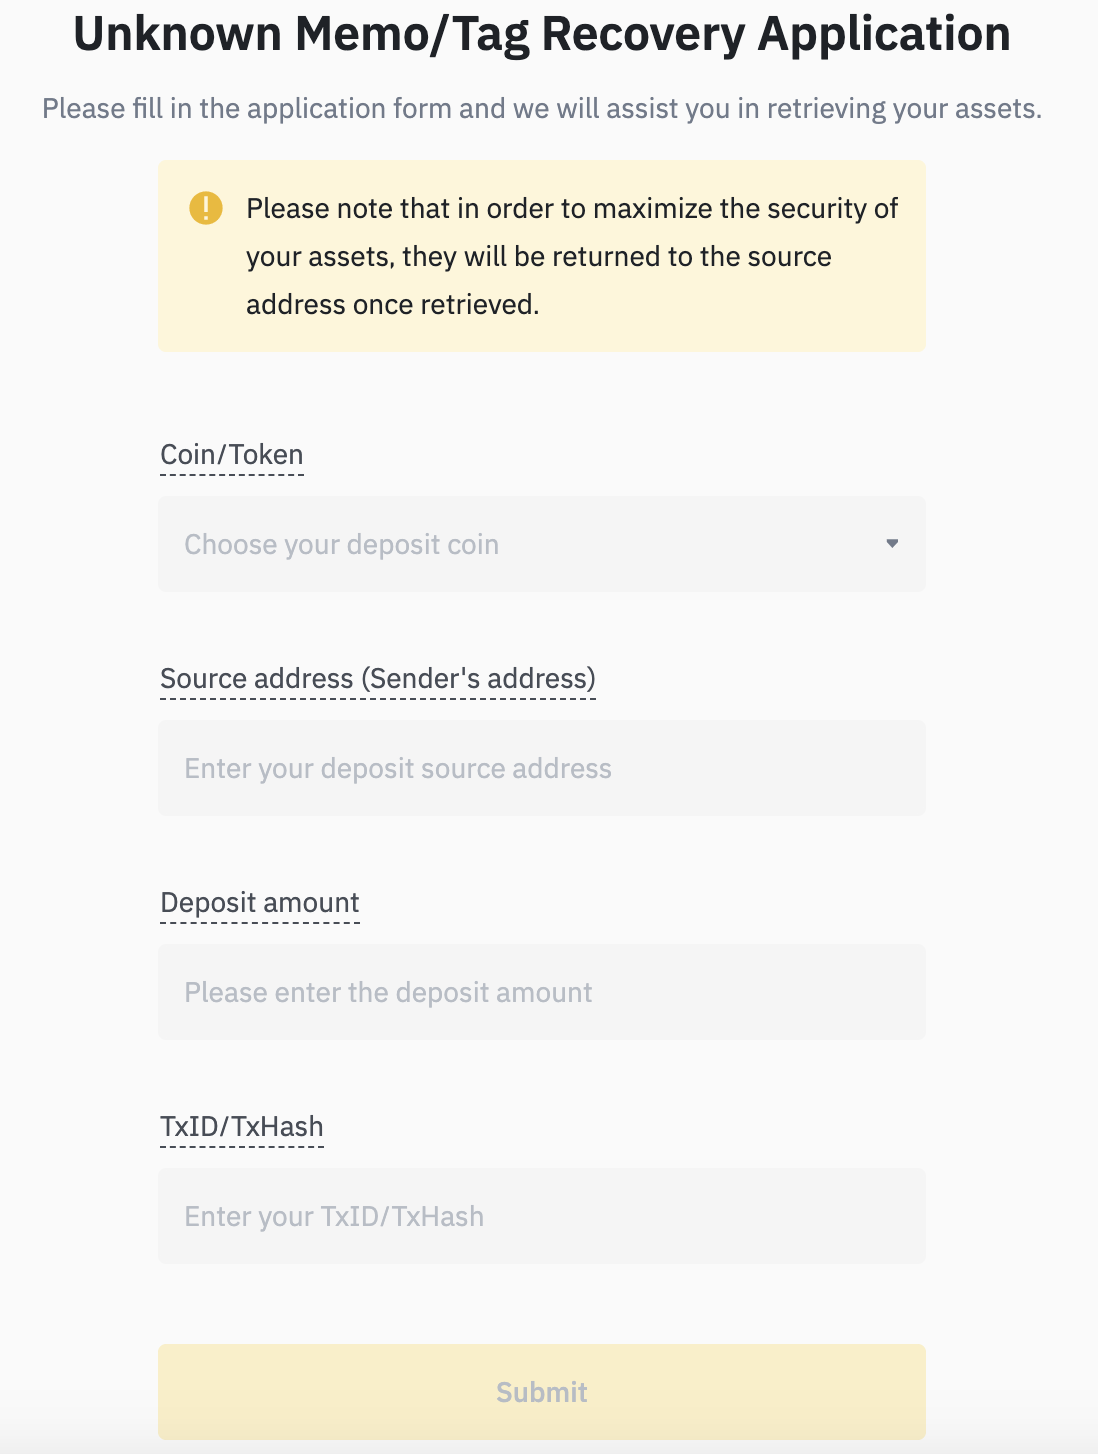Click the 'Please note that in order' notice line
1098x1454 pixels.
pos(572,208)
